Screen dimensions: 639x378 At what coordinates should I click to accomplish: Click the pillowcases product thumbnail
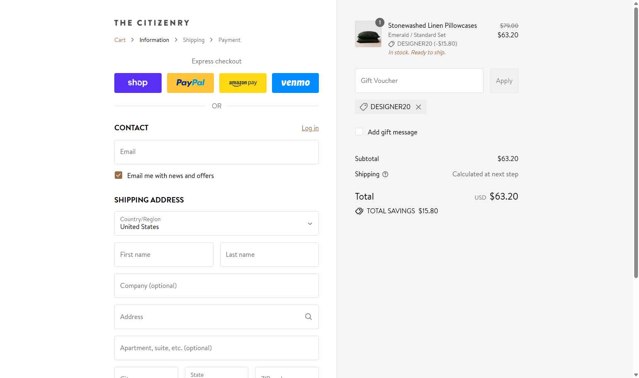pos(368,34)
